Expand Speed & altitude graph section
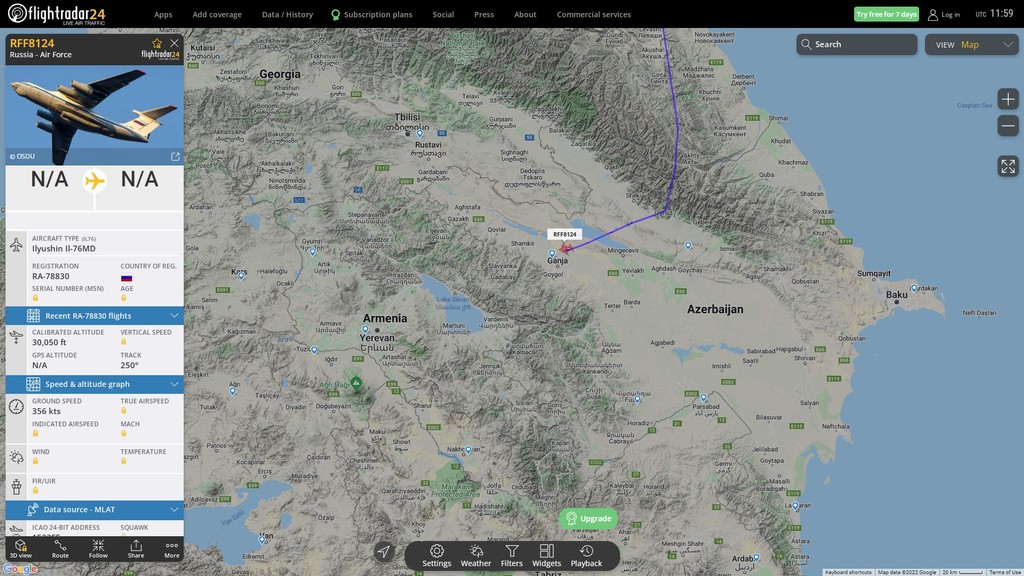 click(x=95, y=384)
